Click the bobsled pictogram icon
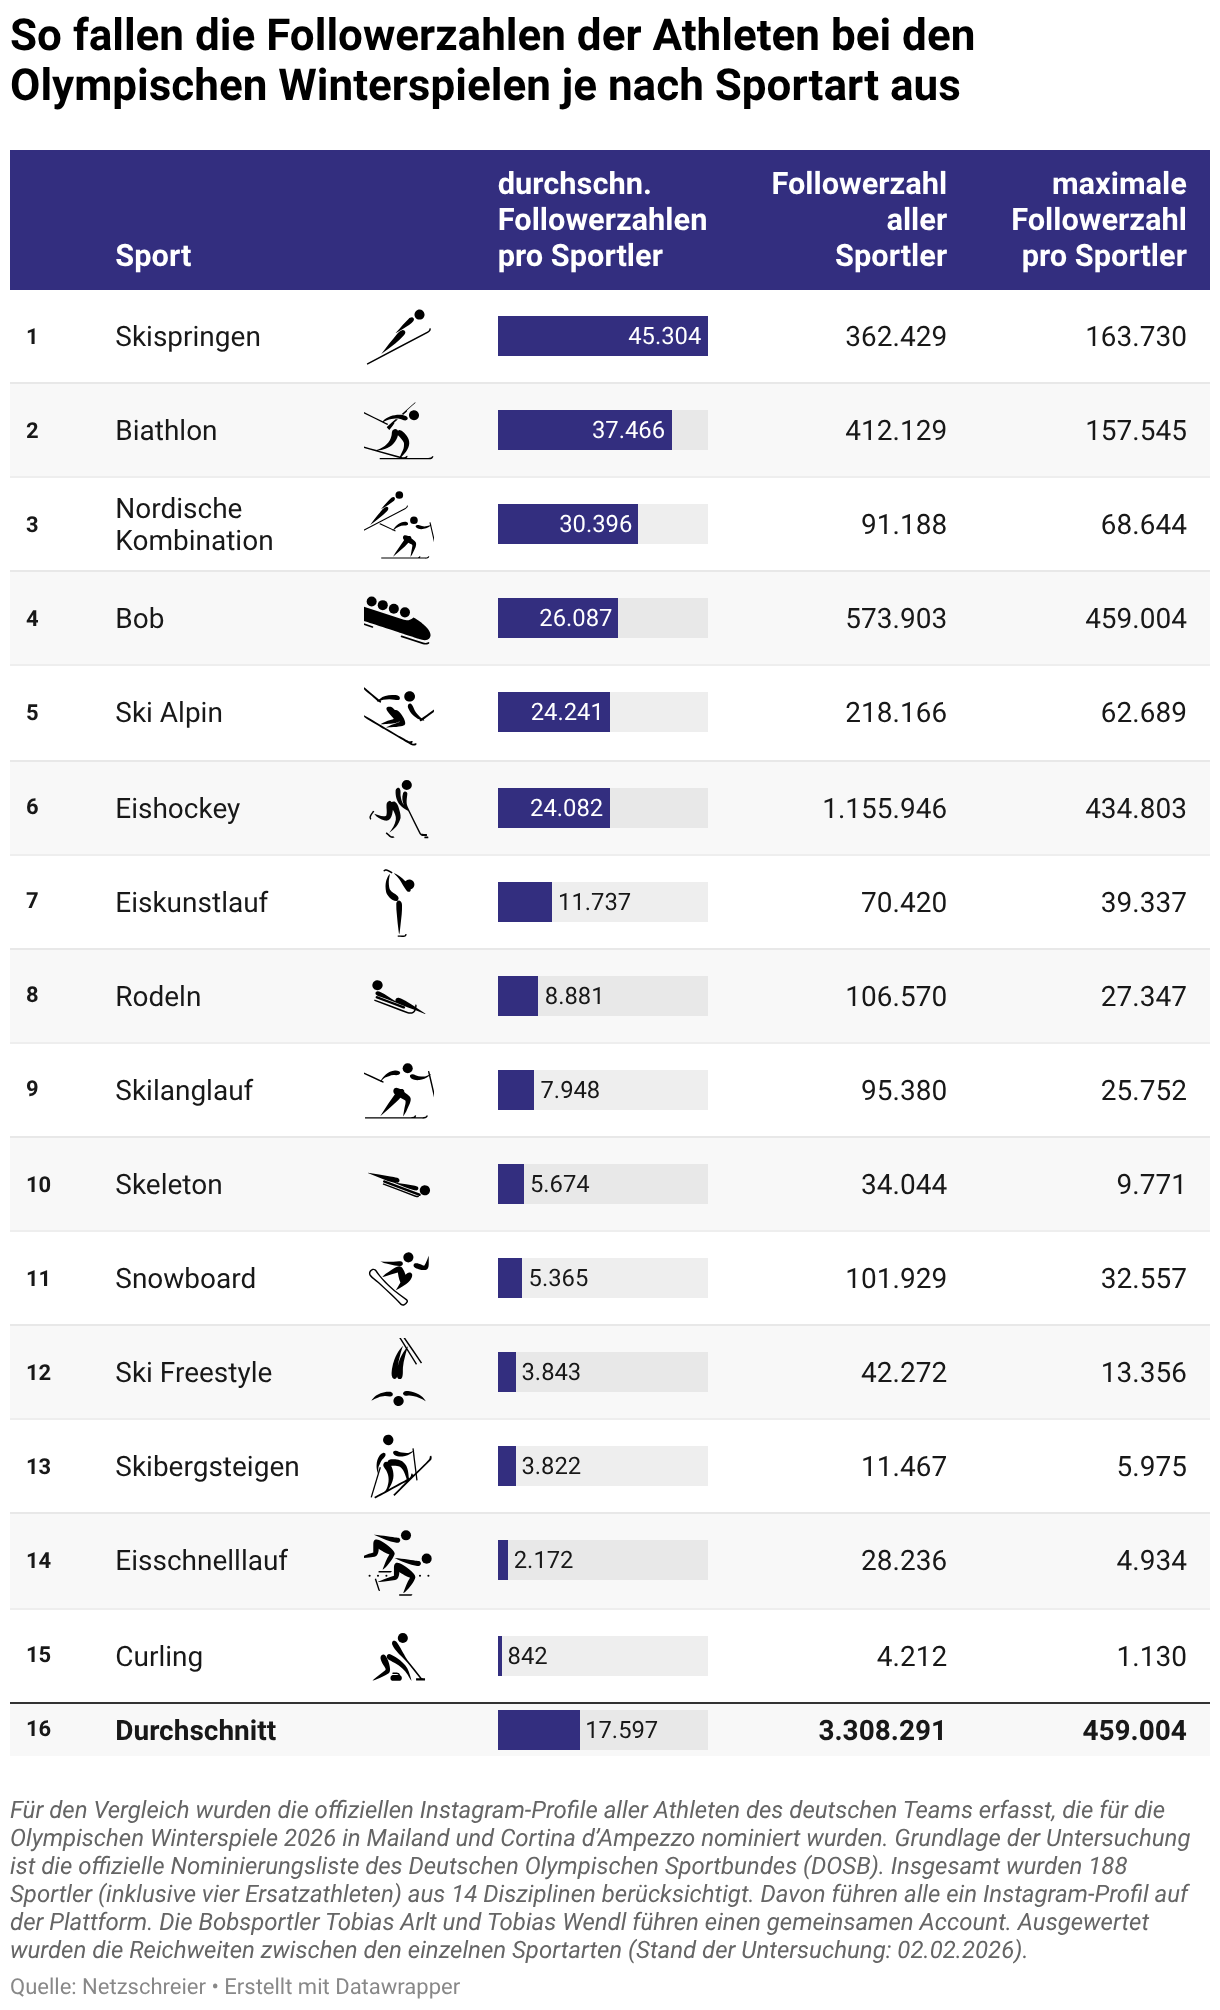 [398, 619]
